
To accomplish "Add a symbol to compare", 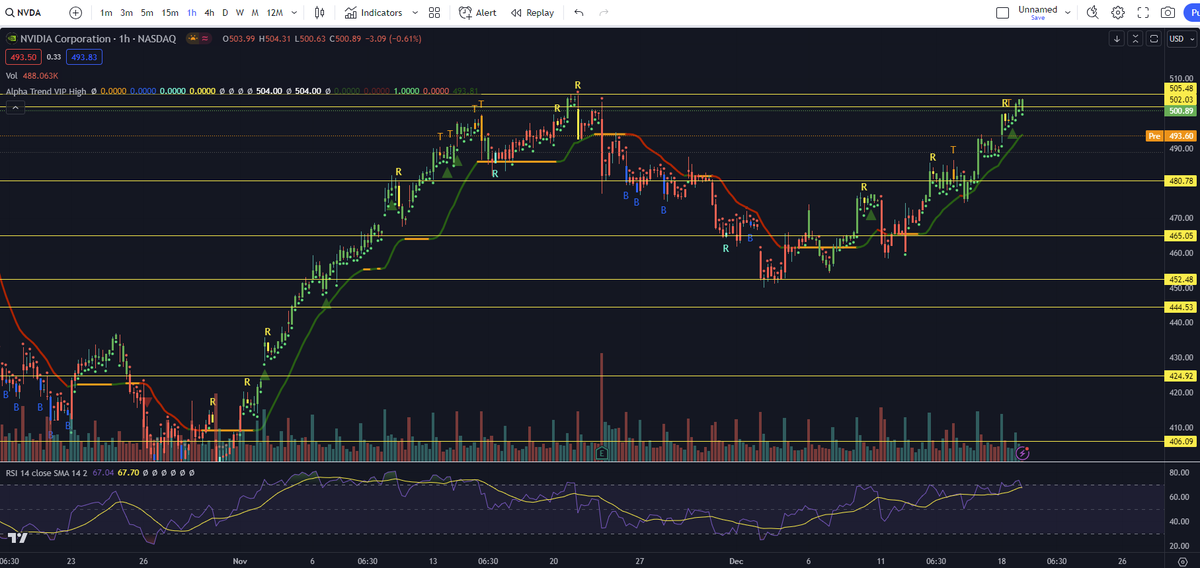I will point(76,13).
